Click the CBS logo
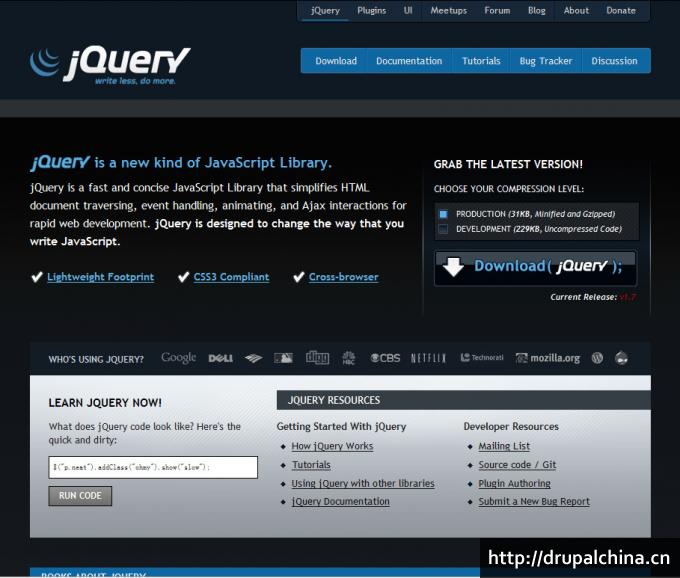680x578 pixels. [x=386, y=358]
